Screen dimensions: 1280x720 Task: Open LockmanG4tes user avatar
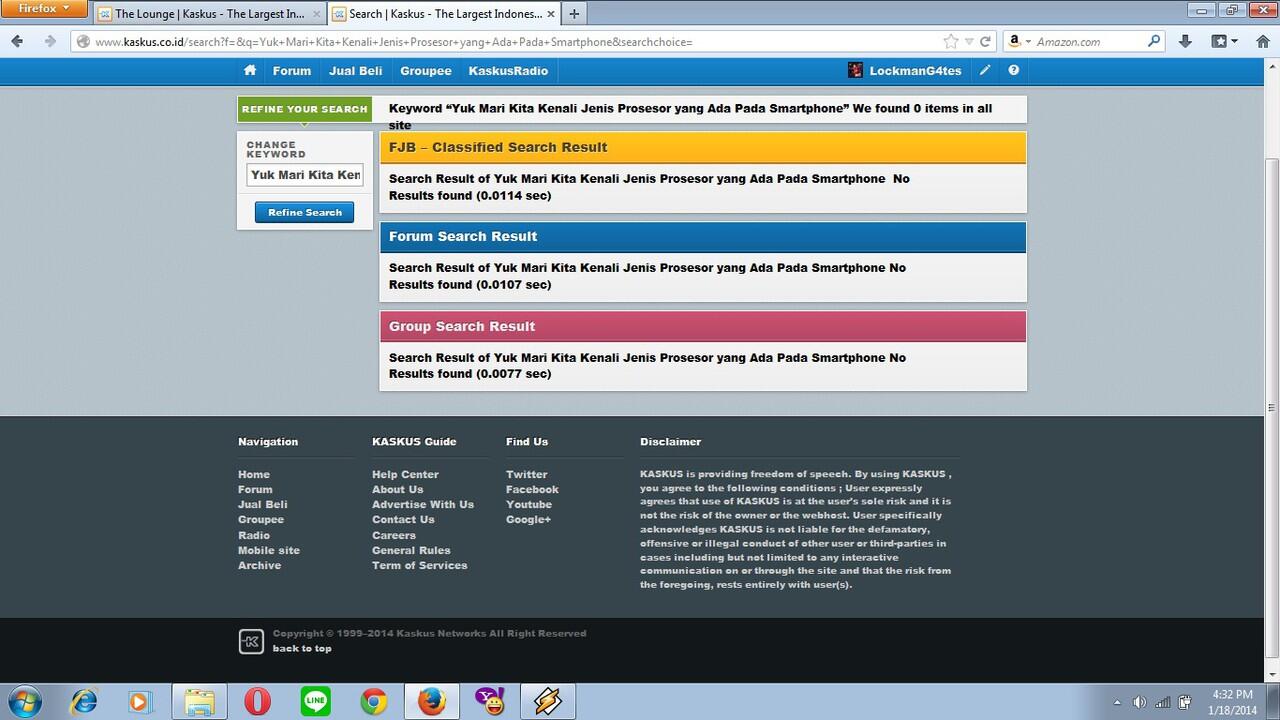855,70
